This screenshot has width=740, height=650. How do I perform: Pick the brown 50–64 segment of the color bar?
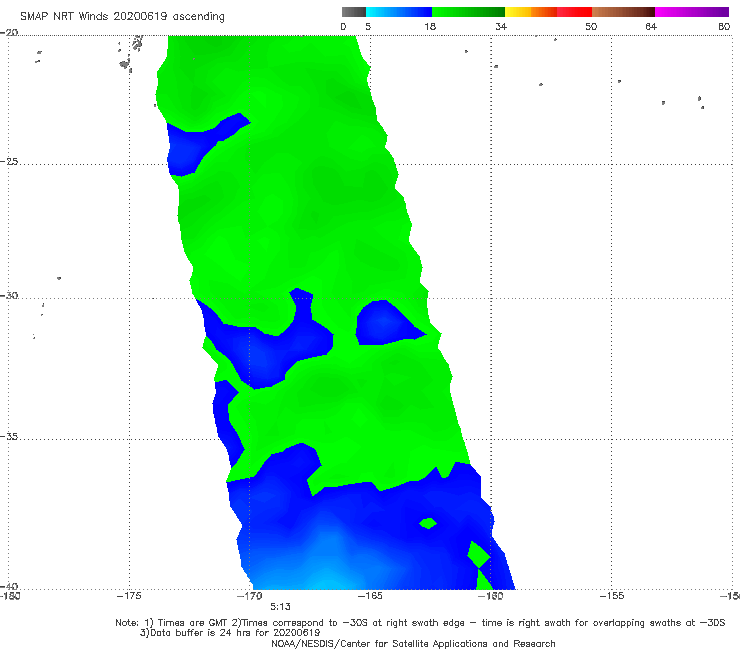[623, 12]
